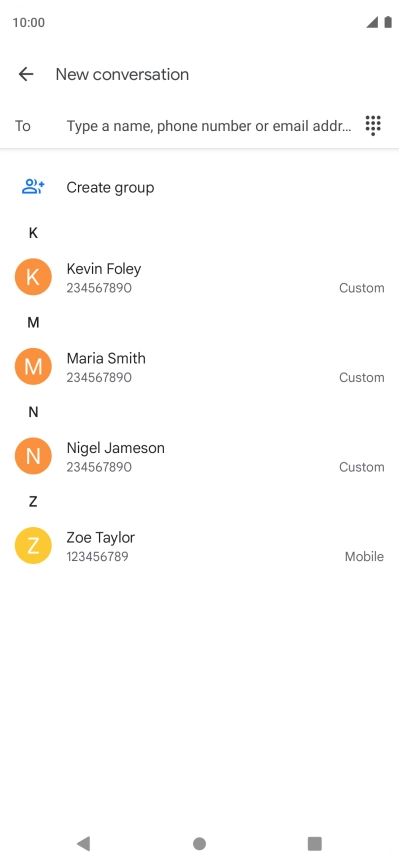The image size is (399, 866).
Task: Tap the Create group people icon
Action: (x=33, y=187)
